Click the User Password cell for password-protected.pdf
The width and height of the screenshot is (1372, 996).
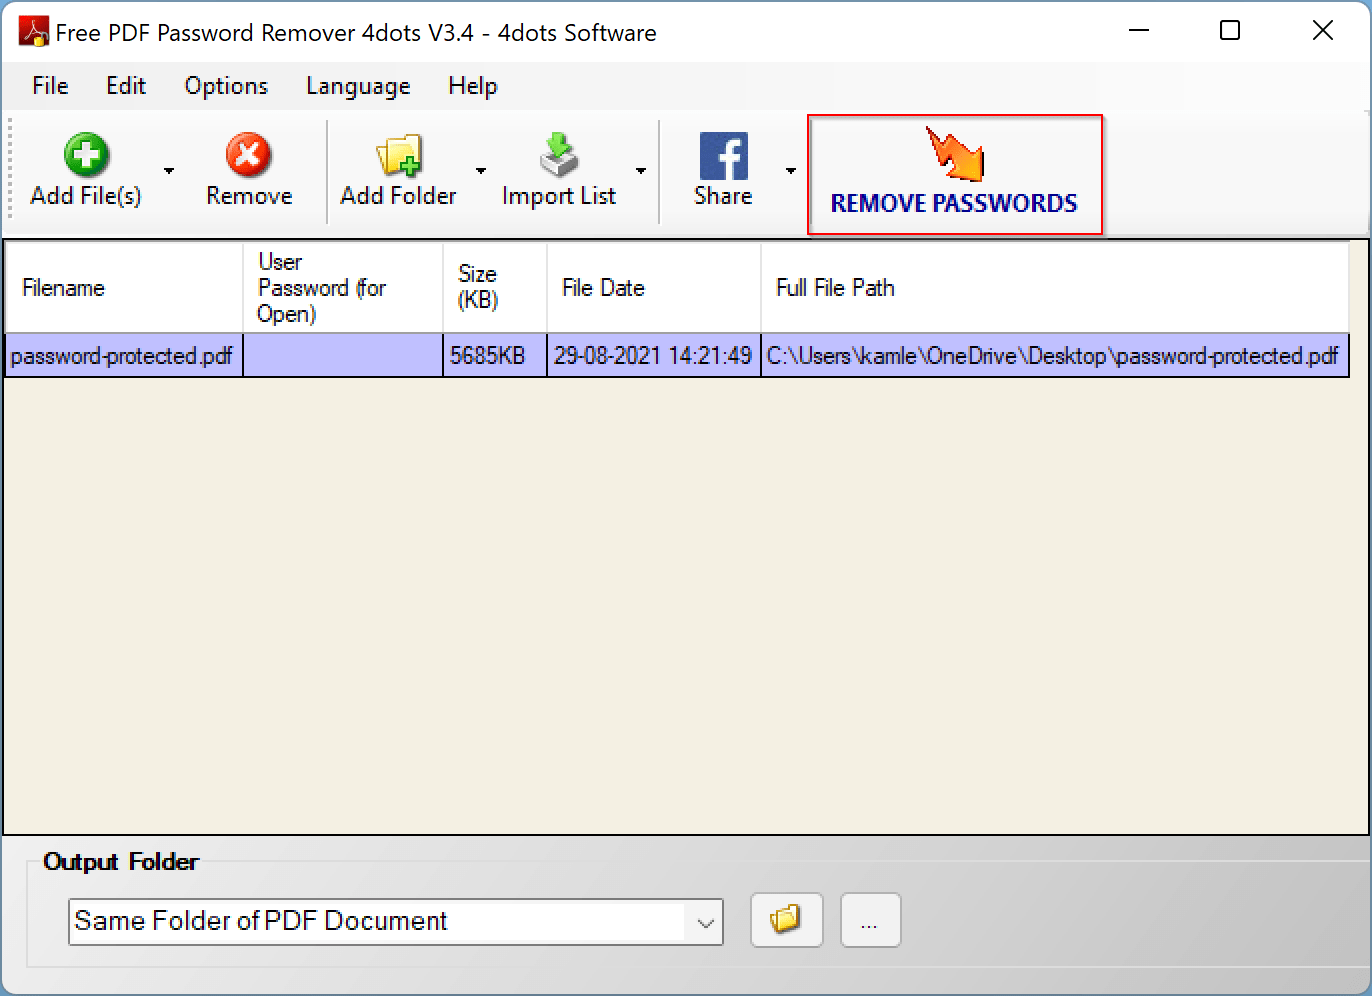[342, 355]
